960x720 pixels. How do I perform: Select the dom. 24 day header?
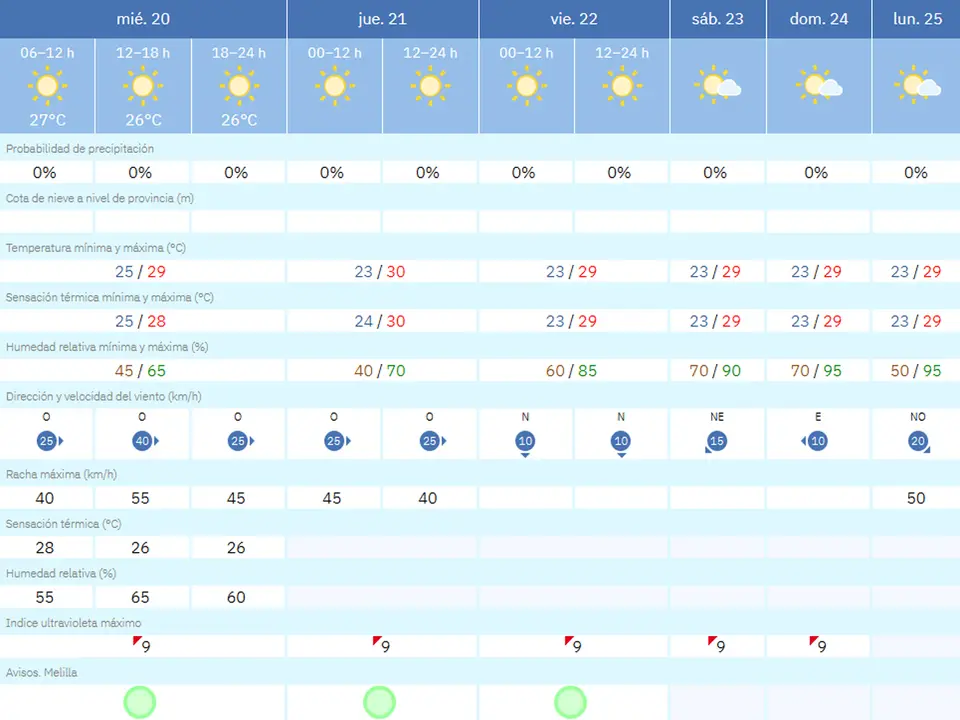pos(819,19)
